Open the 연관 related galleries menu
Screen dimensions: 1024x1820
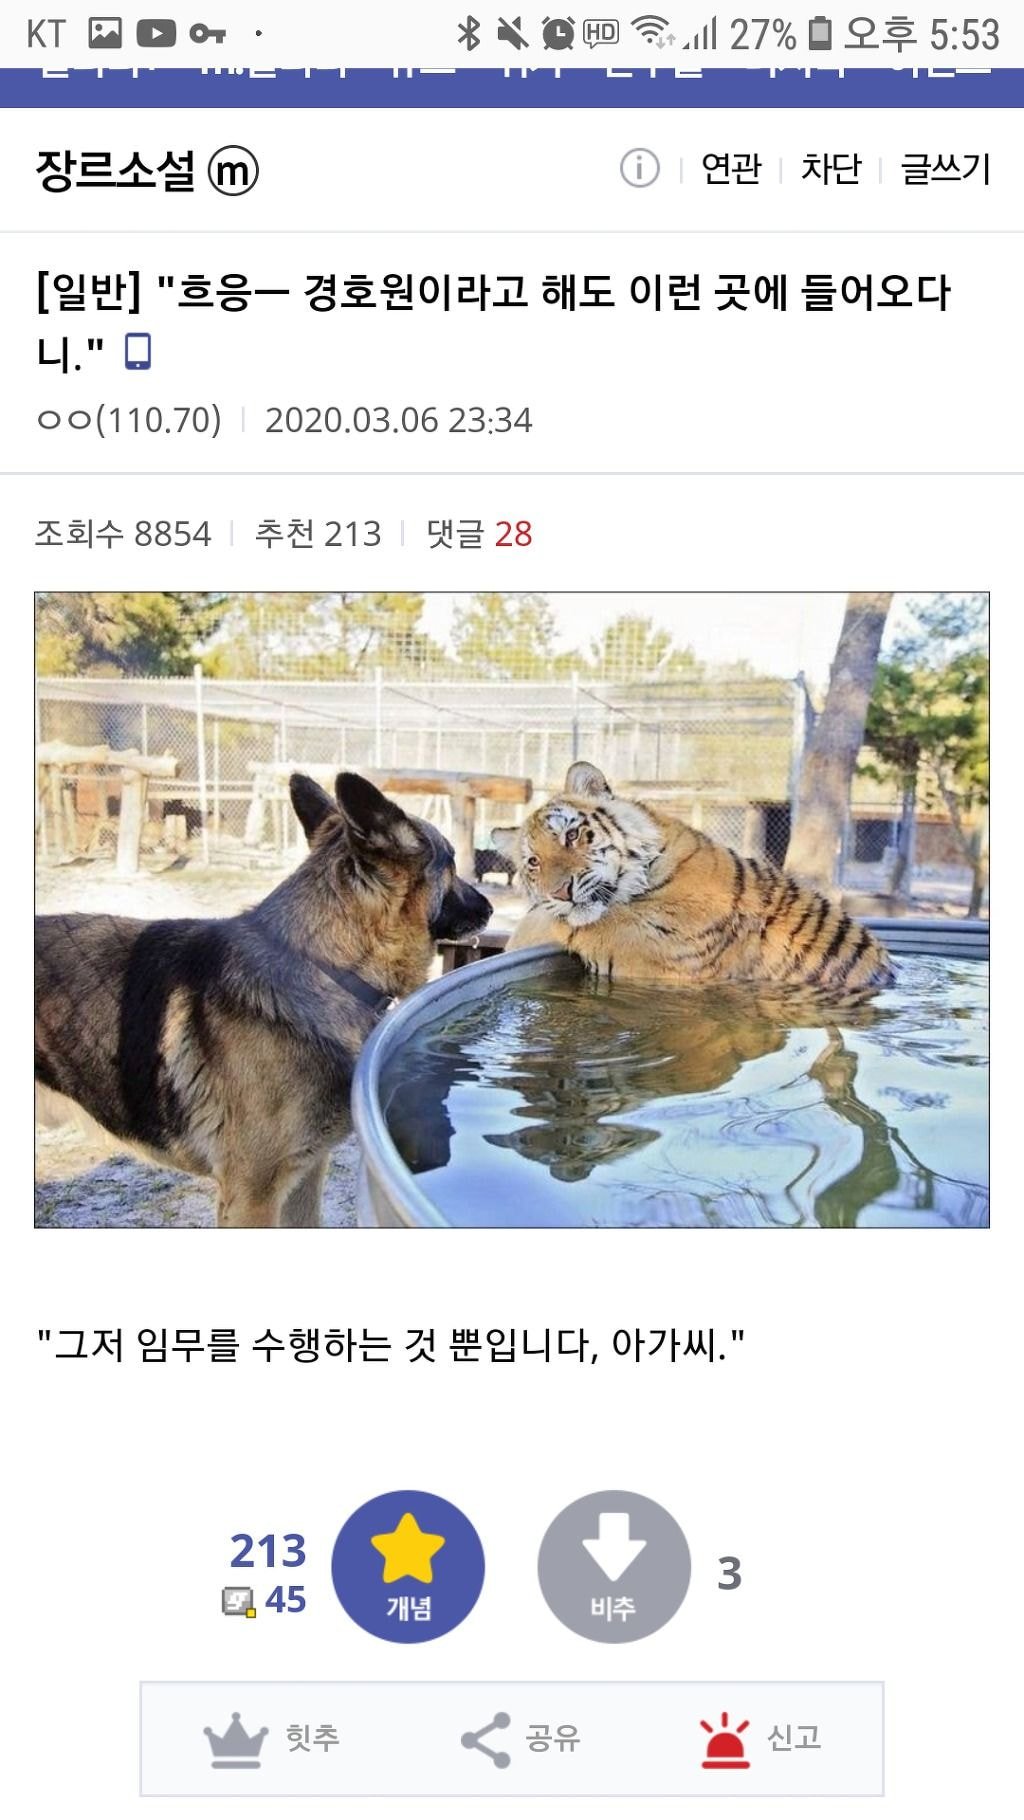click(x=731, y=168)
